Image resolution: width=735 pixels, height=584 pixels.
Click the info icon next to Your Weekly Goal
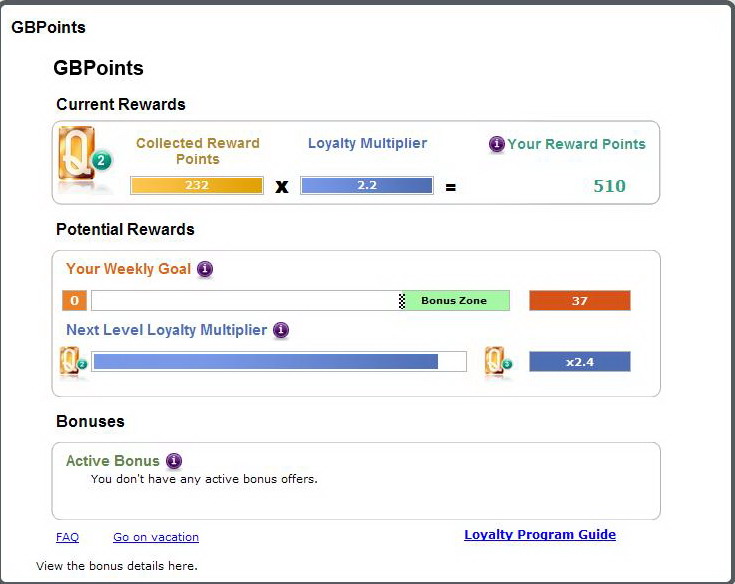coord(205,269)
